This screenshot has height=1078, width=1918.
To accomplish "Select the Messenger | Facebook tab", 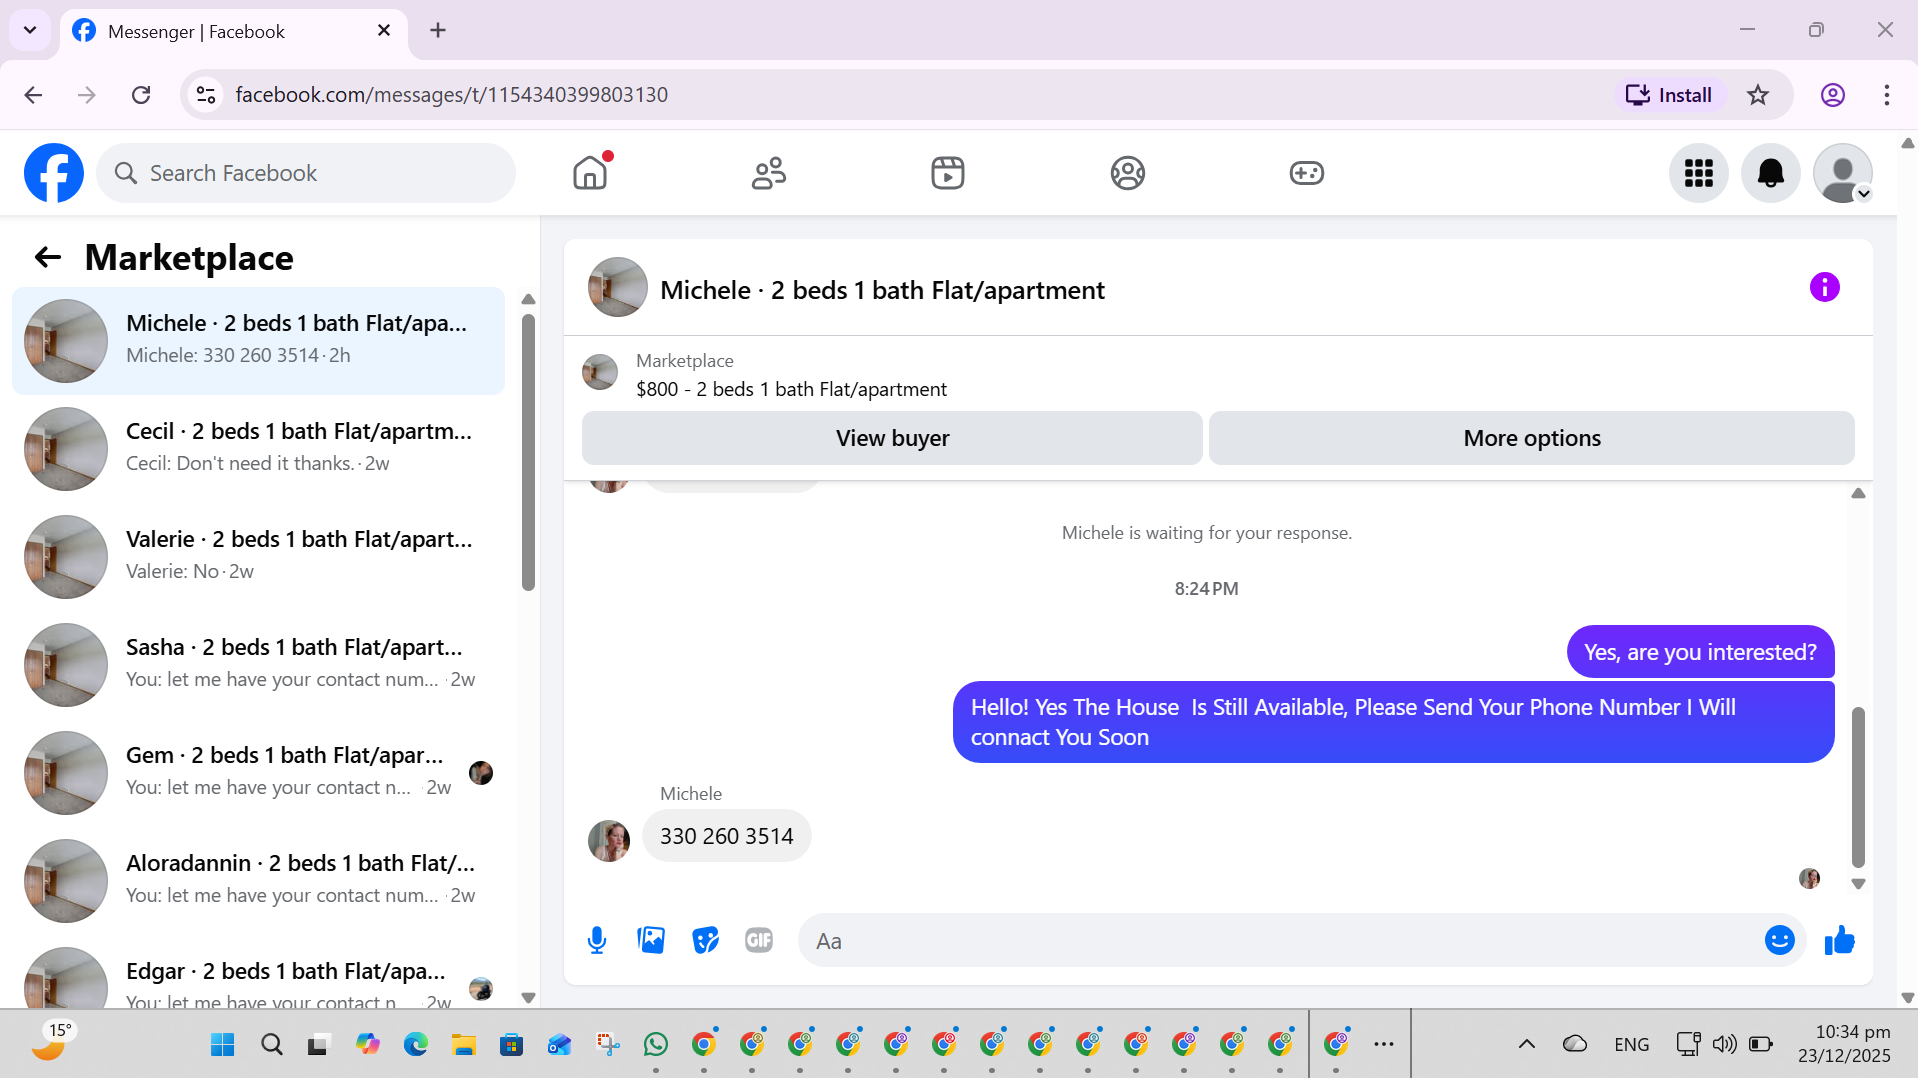I will pyautogui.click(x=234, y=31).
